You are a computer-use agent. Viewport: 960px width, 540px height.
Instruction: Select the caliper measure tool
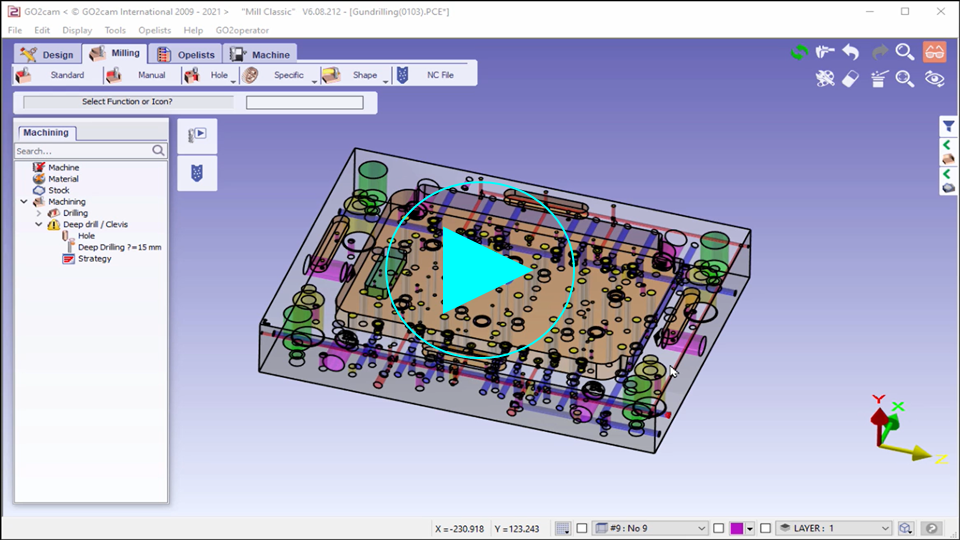pyautogui.click(x=825, y=52)
